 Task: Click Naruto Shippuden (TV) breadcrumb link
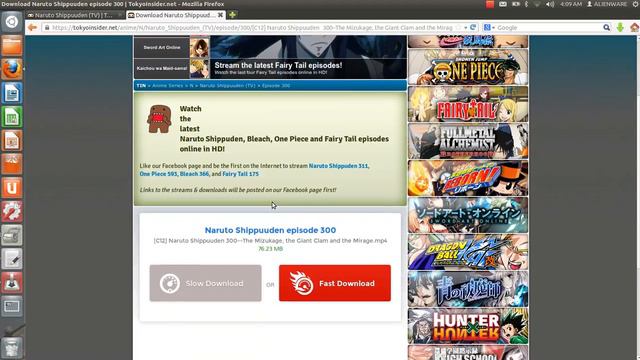tap(227, 86)
